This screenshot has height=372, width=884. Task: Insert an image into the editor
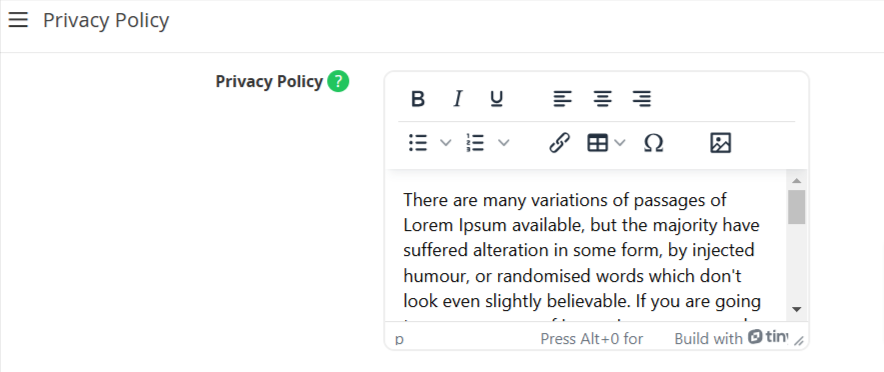pyautogui.click(x=720, y=143)
